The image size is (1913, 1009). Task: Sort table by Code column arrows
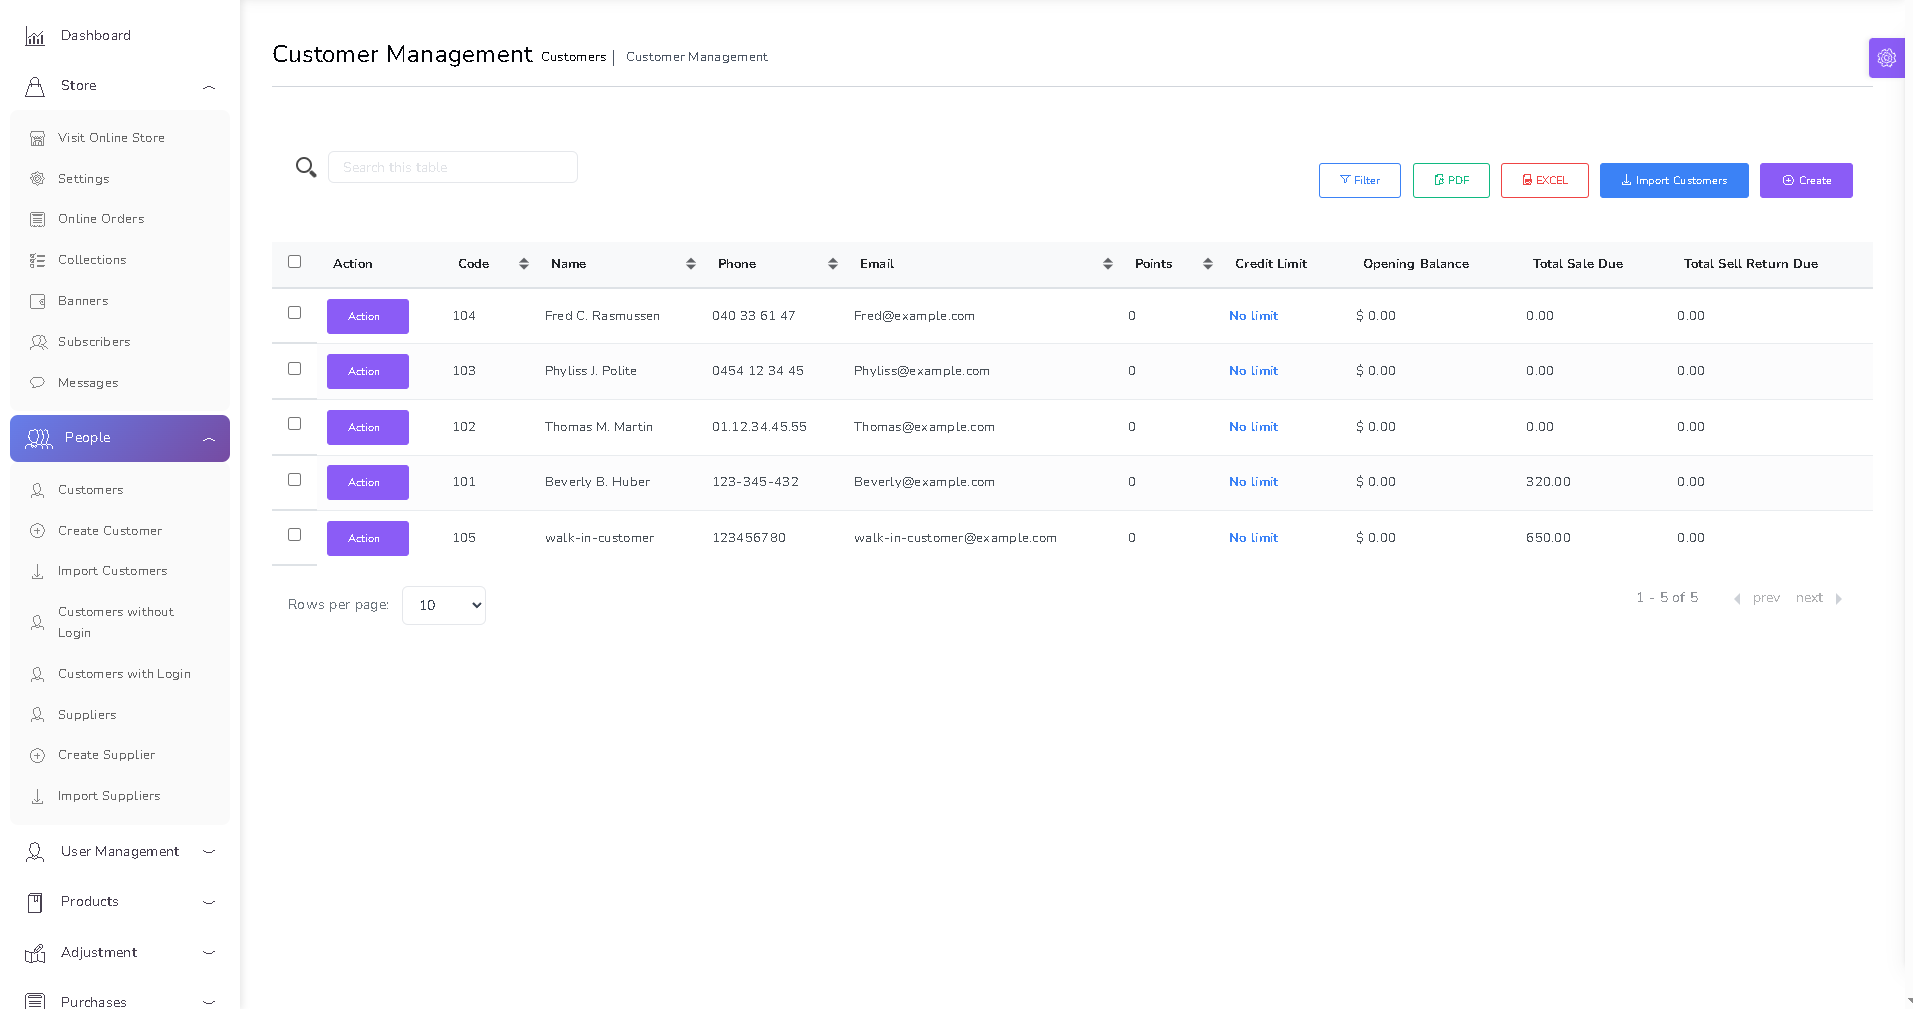click(523, 264)
